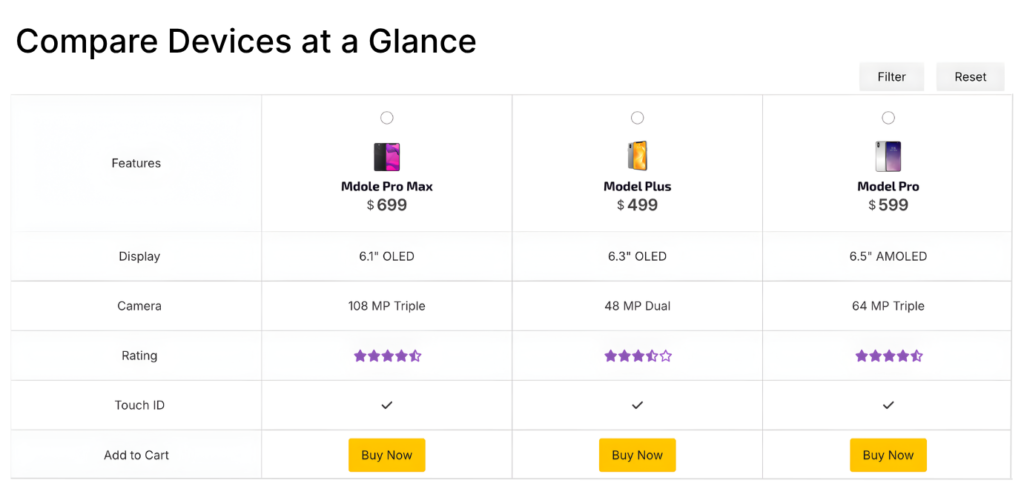1024x503 pixels.
Task: Click the Model Pro star rating
Action: click(888, 356)
